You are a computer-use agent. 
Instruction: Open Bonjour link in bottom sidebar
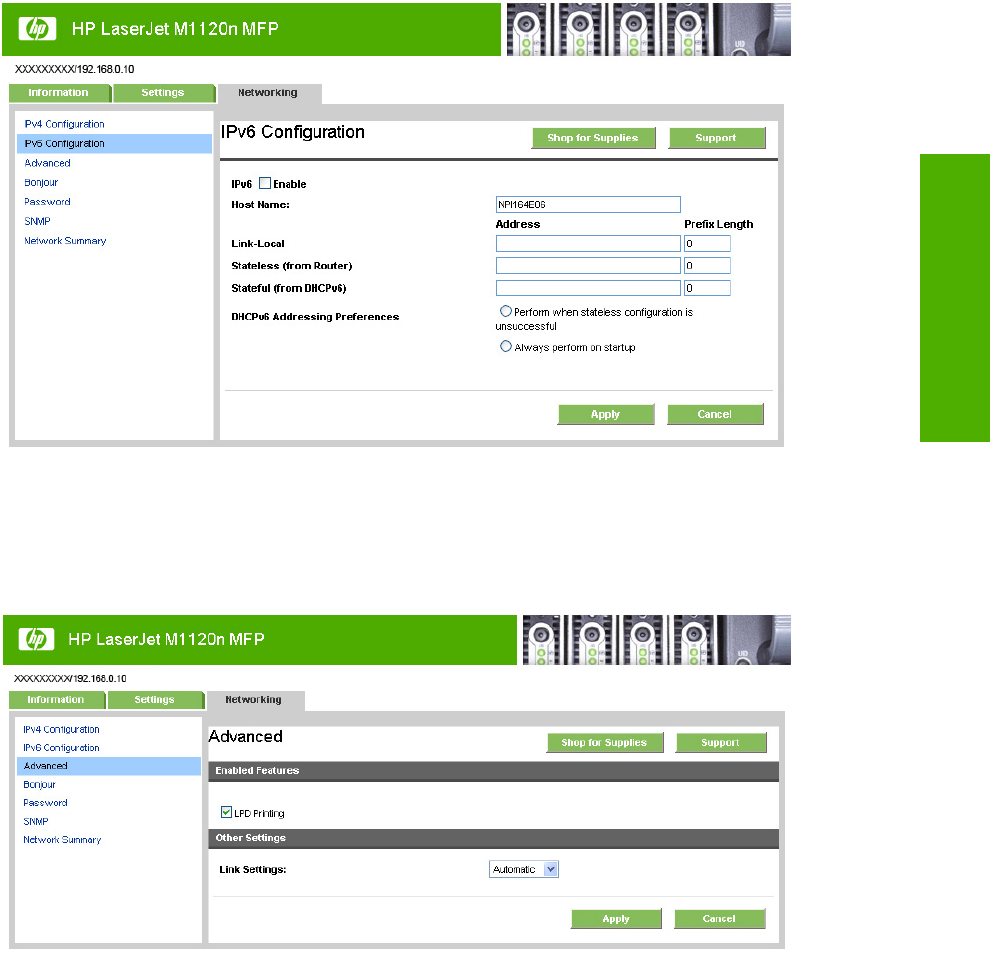pos(39,784)
